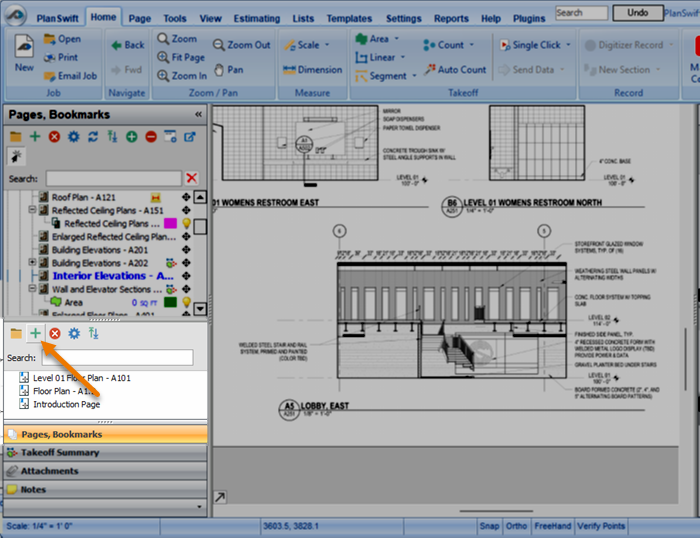Click Auto Count

[455, 70]
